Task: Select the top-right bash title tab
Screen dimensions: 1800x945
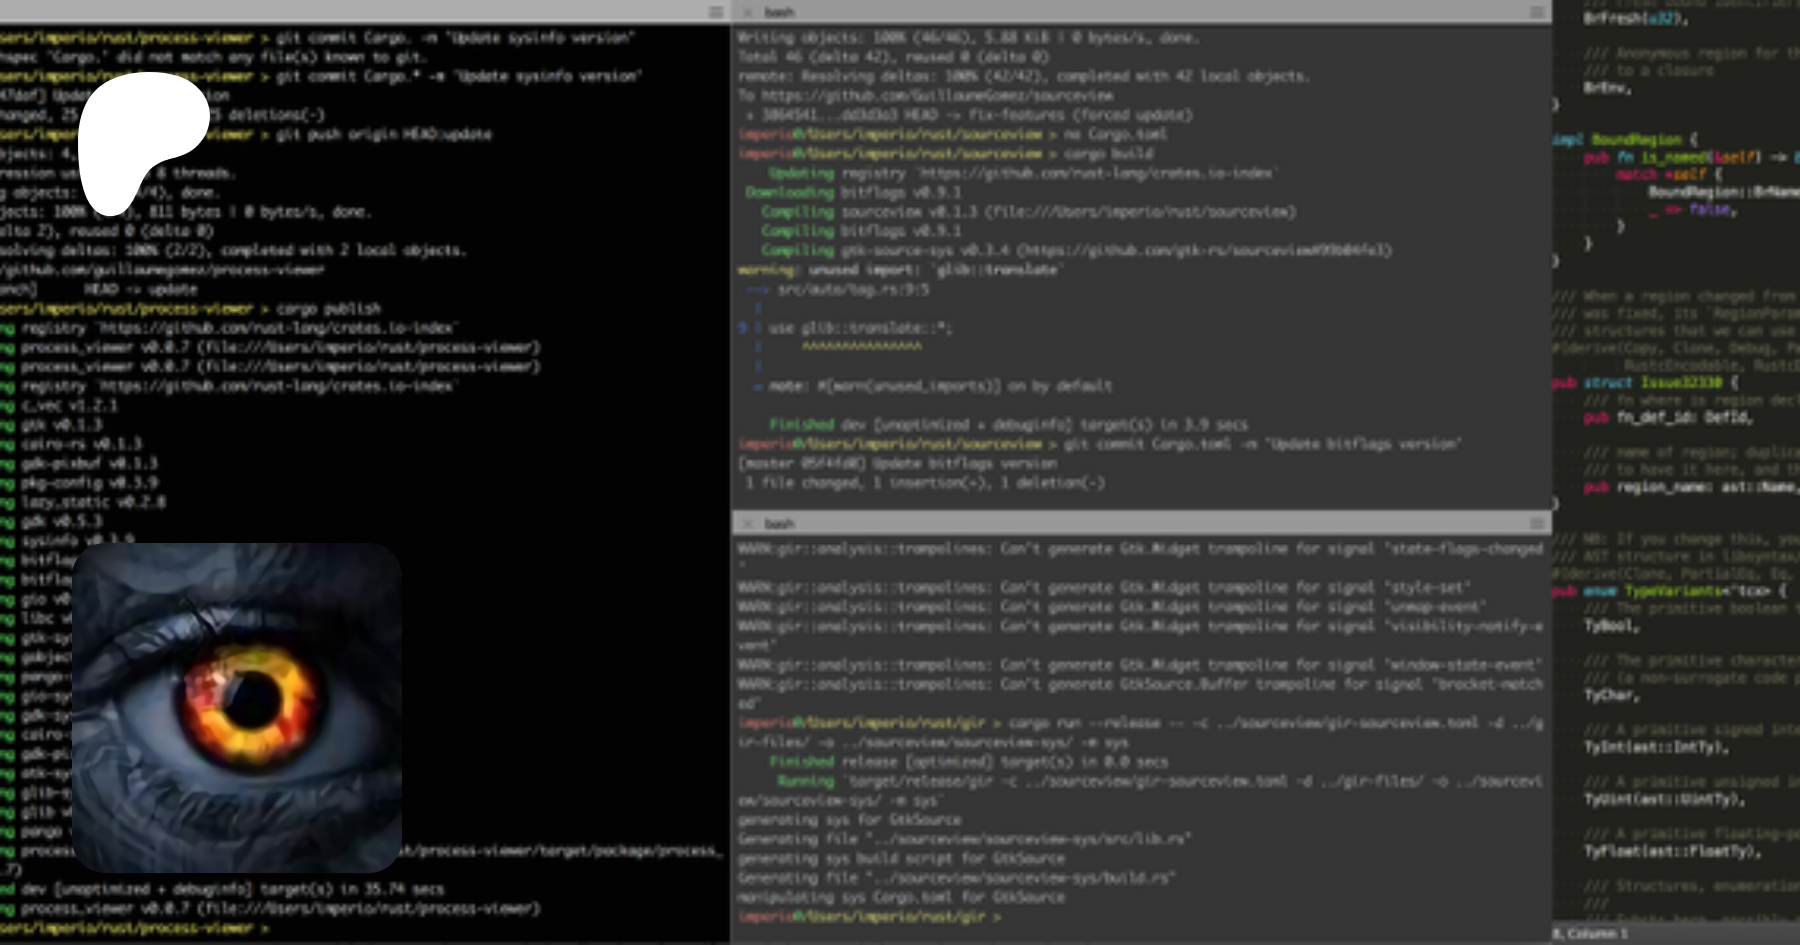Action: coord(779,12)
